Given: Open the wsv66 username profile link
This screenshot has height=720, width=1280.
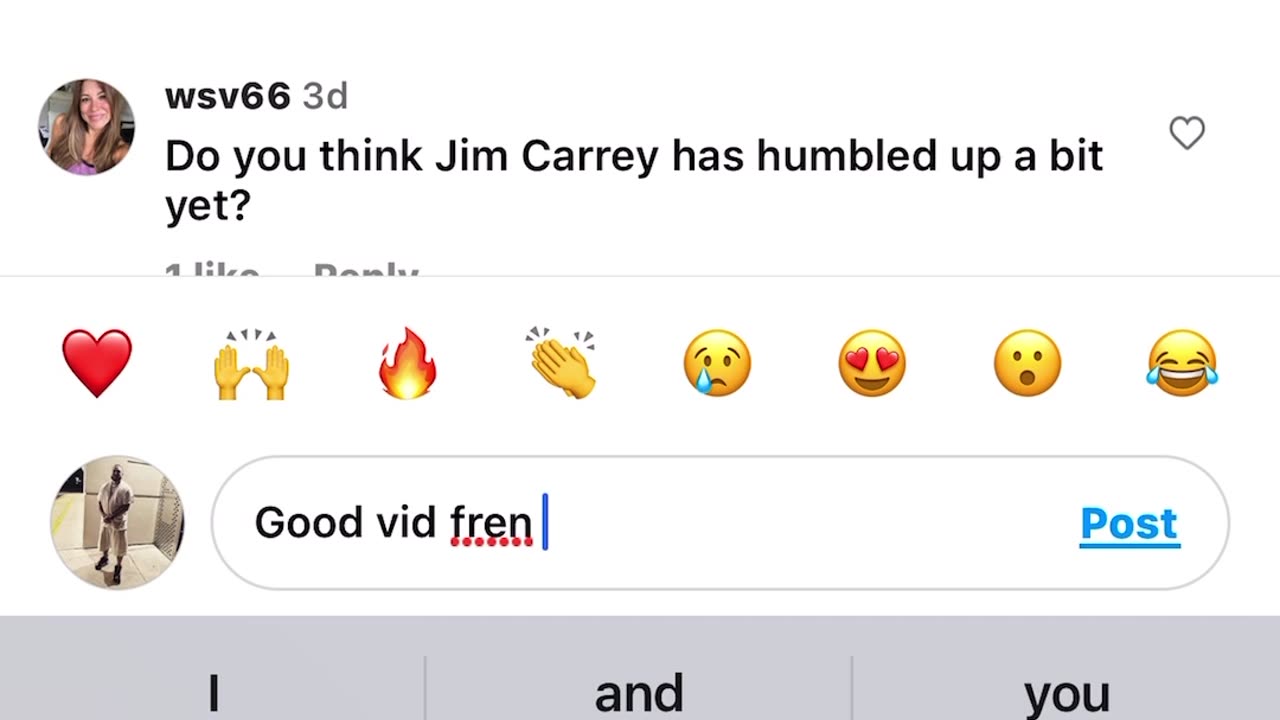Looking at the screenshot, I should (x=228, y=97).
